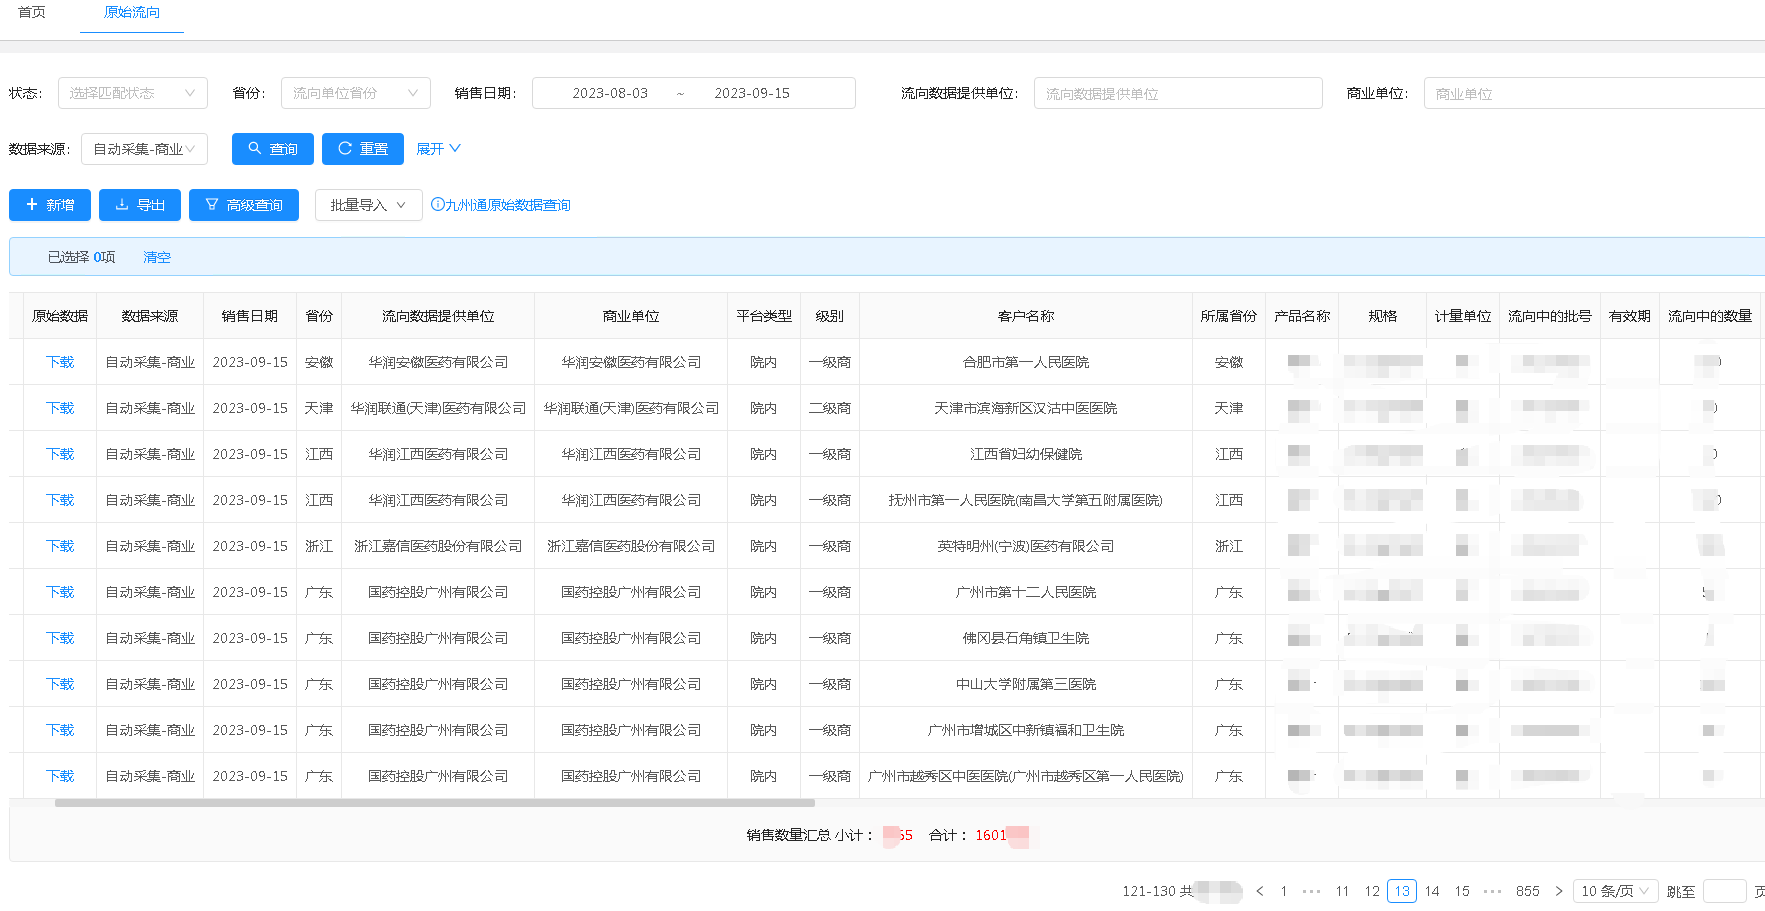Open 高级查询 advanced filter
Image resolution: width=1765 pixels, height=911 pixels.
244,205
